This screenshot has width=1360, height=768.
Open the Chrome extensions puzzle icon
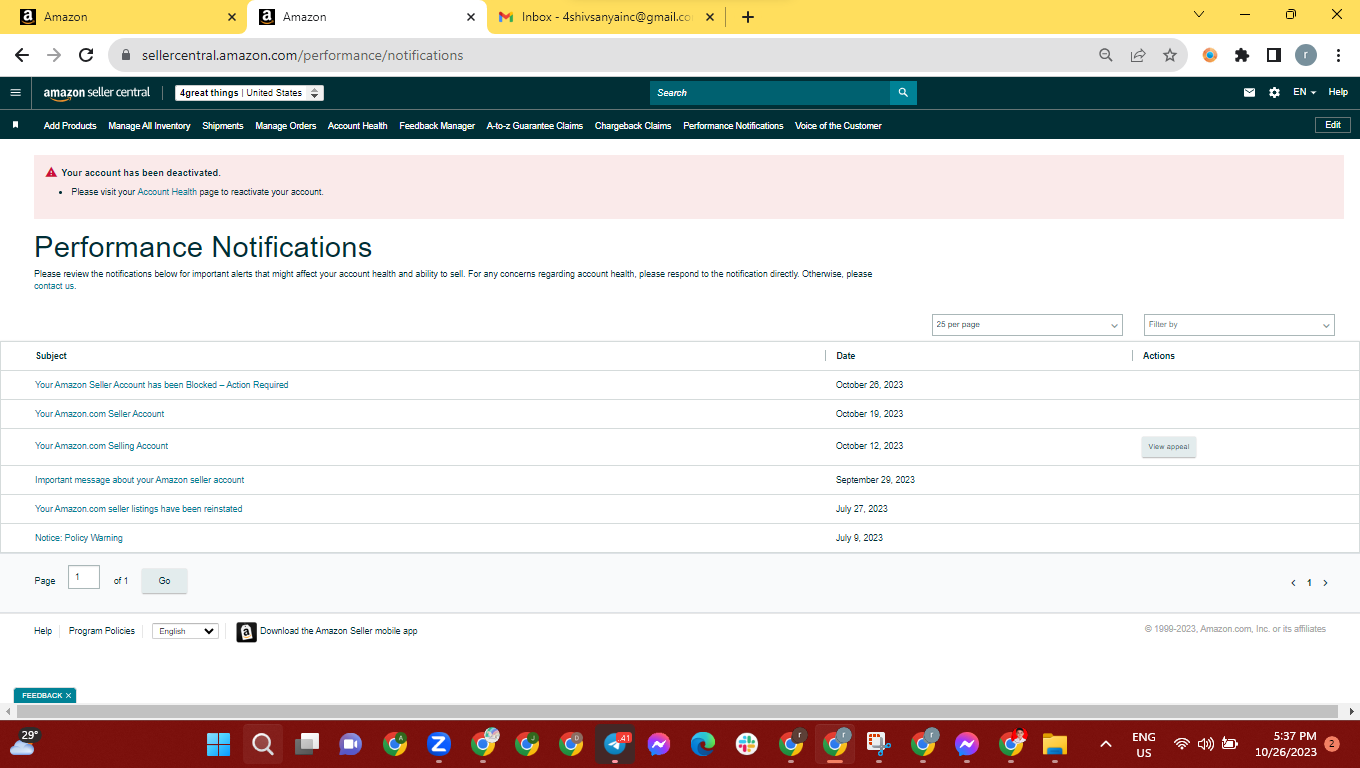point(1242,55)
